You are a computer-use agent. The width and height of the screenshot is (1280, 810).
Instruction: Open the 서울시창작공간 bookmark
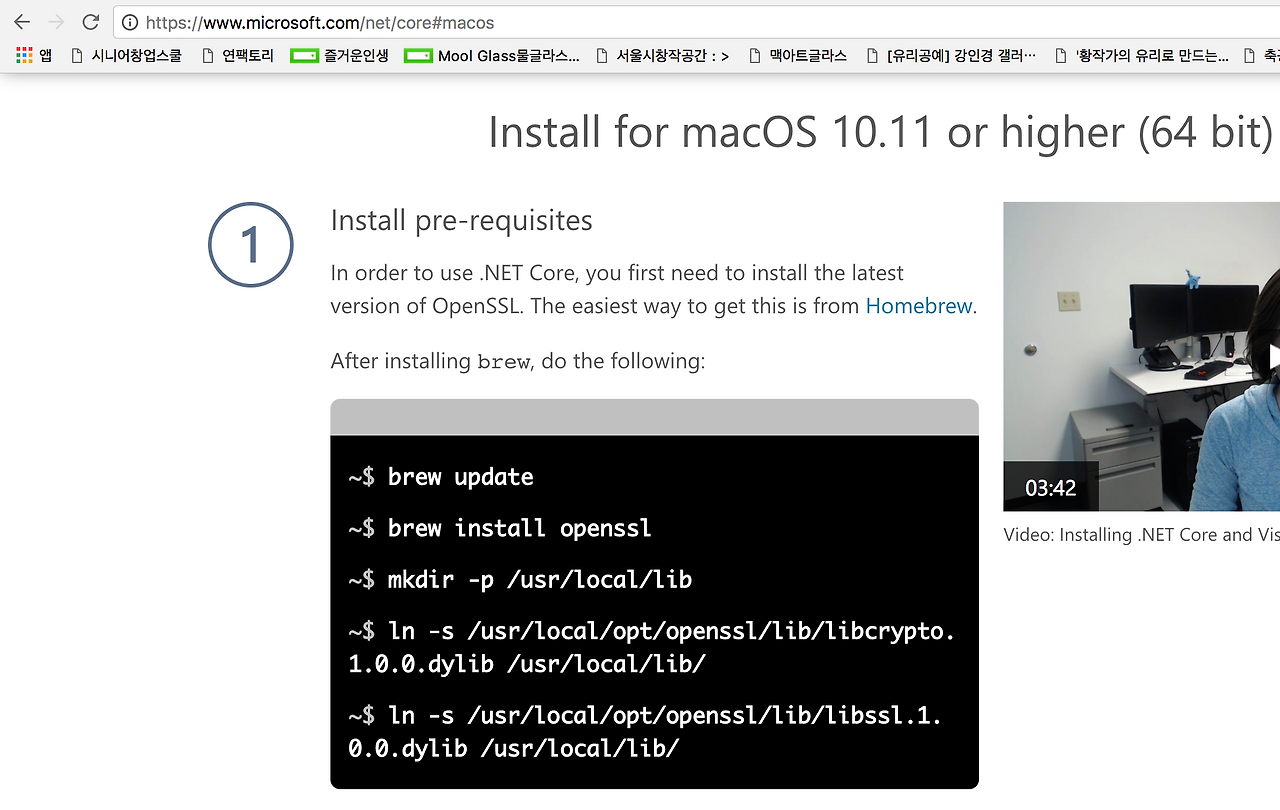(x=662, y=56)
